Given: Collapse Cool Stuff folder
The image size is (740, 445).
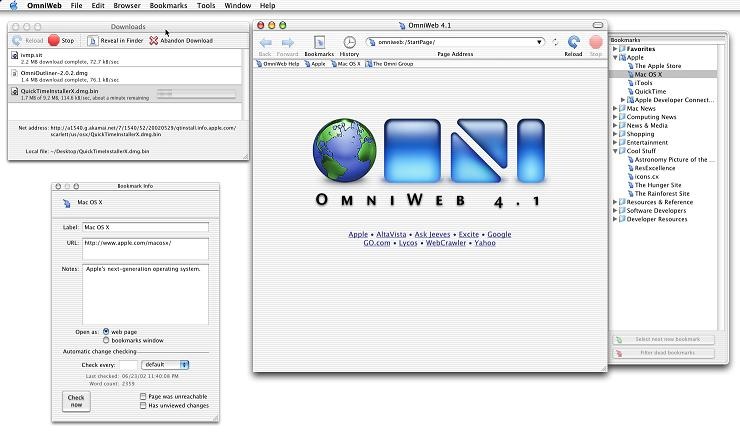Looking at the screenshot, I should (x=615, y=151).
